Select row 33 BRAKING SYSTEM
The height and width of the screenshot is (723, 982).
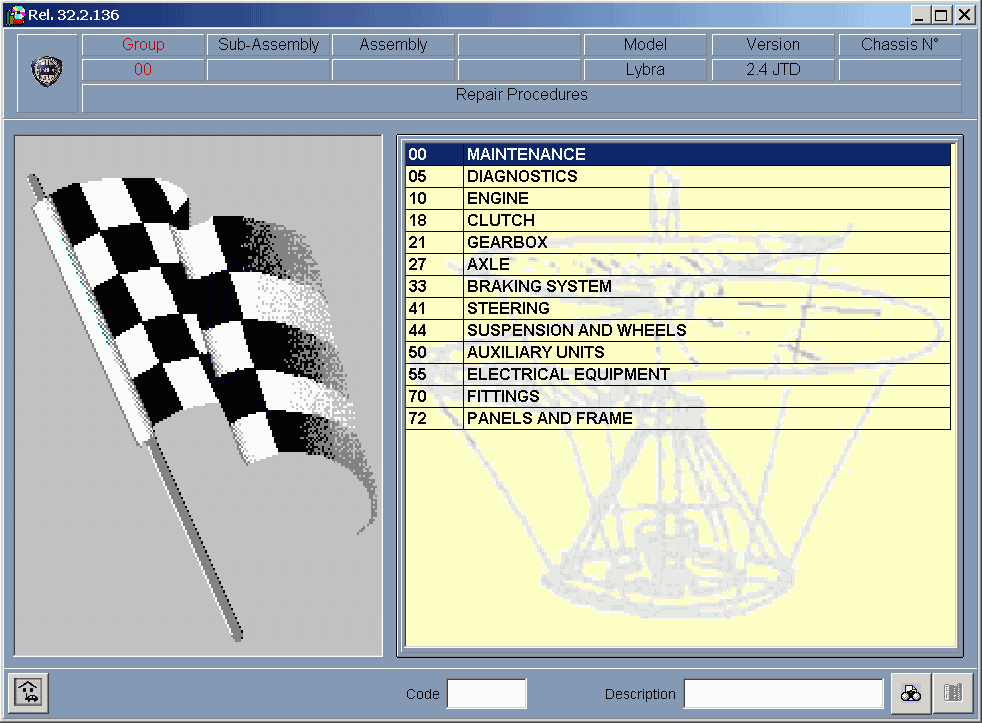point(678,286)
